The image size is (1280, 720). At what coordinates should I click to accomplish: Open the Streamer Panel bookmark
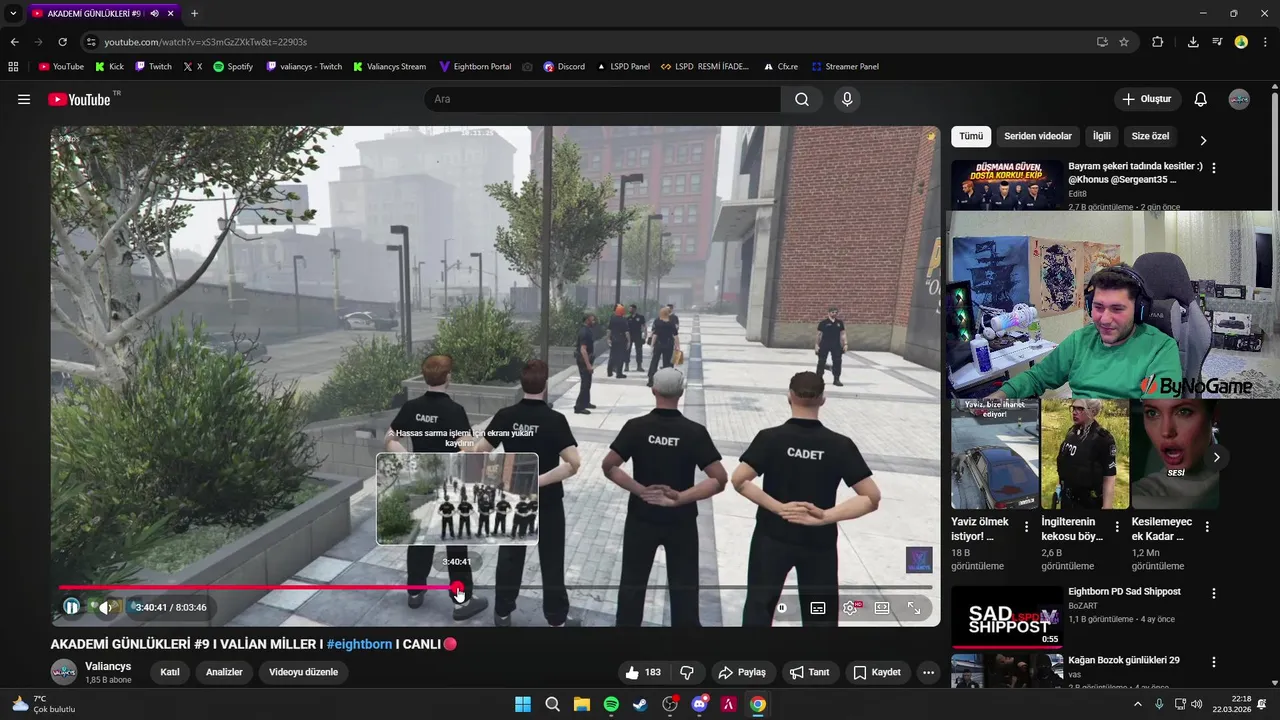click(x=845, y=67)
